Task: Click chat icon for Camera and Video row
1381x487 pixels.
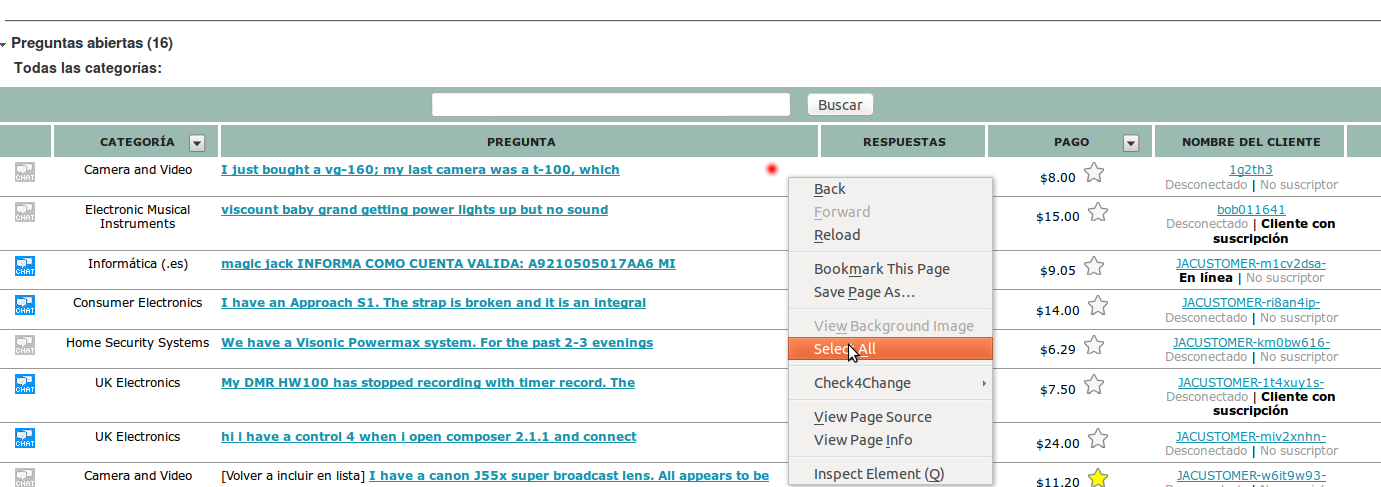Action: 25,172
